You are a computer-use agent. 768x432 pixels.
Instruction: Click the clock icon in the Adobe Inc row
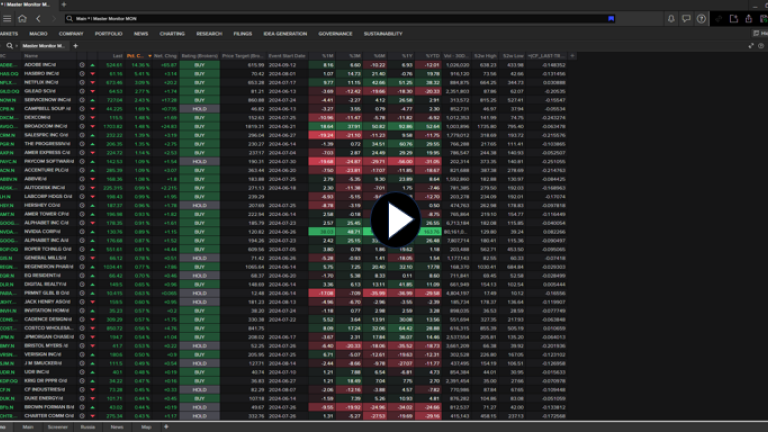pos(84,64)
